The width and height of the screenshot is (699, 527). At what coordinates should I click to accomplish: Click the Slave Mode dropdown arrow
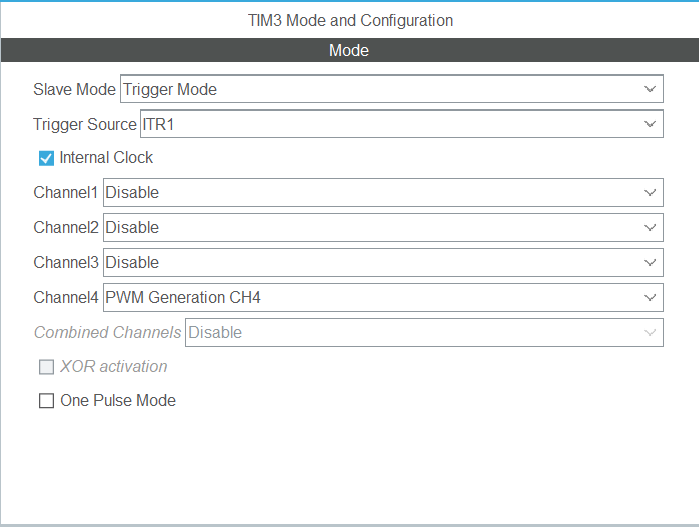650,89
